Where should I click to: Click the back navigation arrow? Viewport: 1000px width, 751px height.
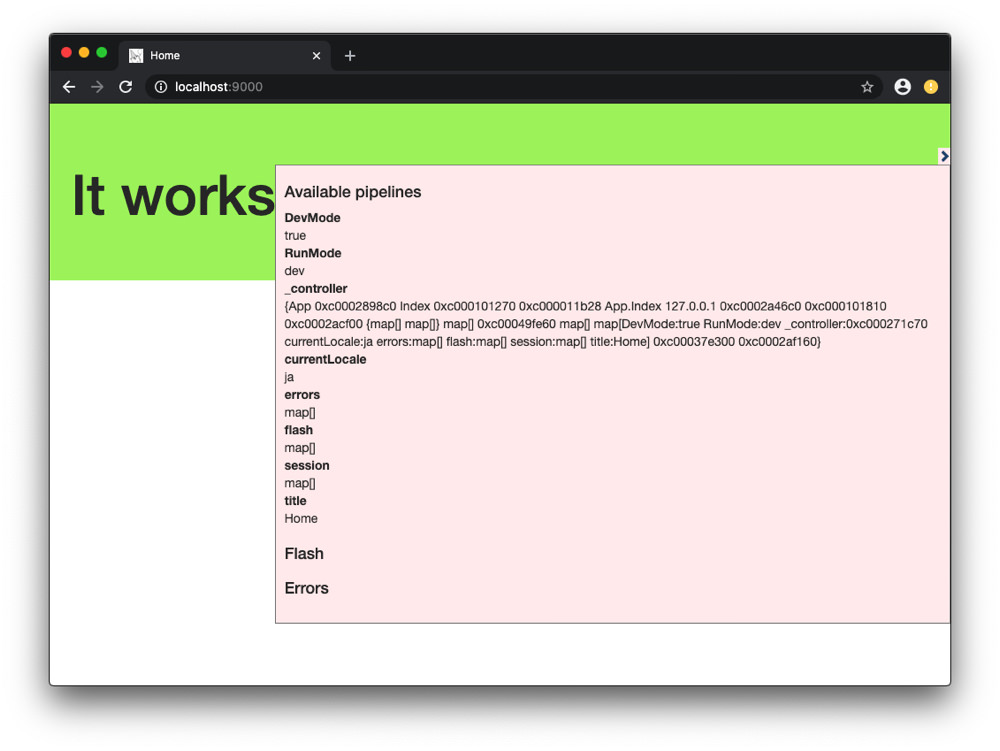(x=68, y=87)
